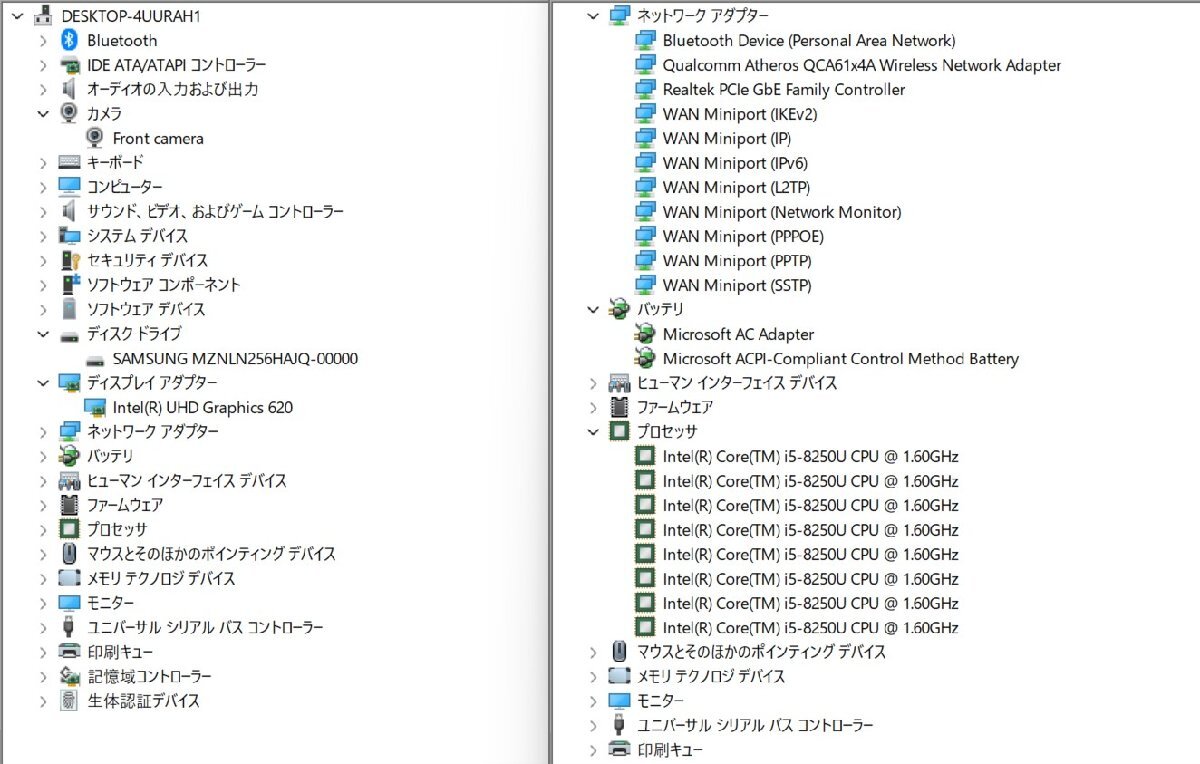Click the カメラ webcam category icon
1200x764 pixels.
pyautogui.click(x=69, y=113)
